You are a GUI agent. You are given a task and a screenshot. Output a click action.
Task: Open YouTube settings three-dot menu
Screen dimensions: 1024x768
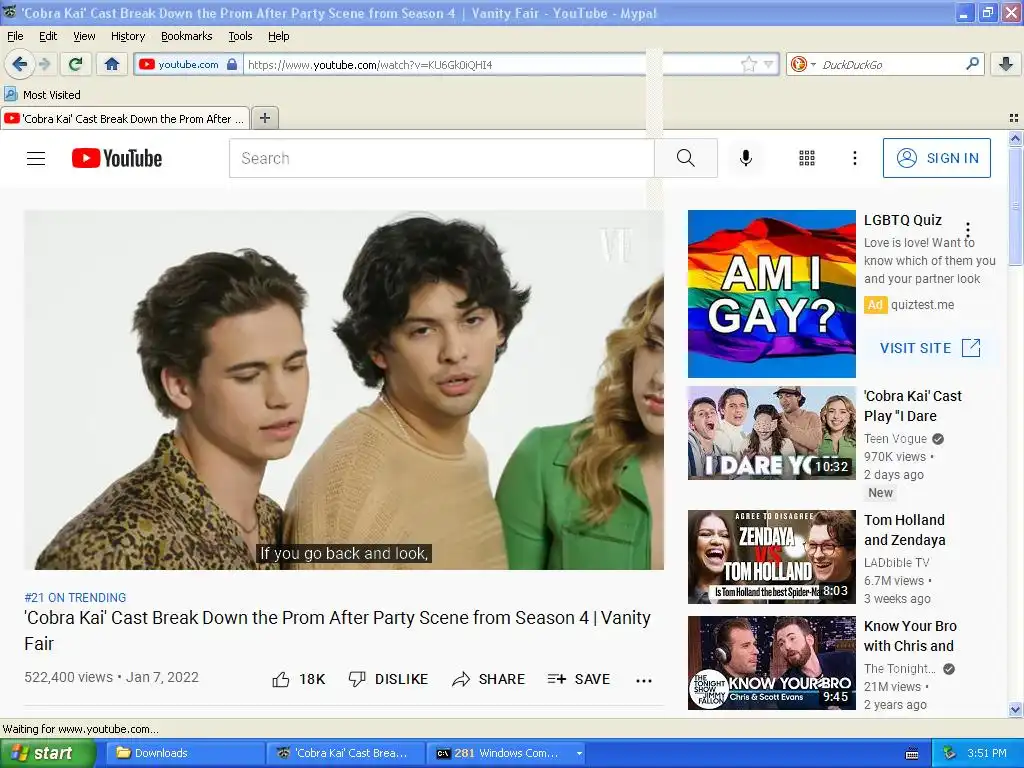(854, 158)
